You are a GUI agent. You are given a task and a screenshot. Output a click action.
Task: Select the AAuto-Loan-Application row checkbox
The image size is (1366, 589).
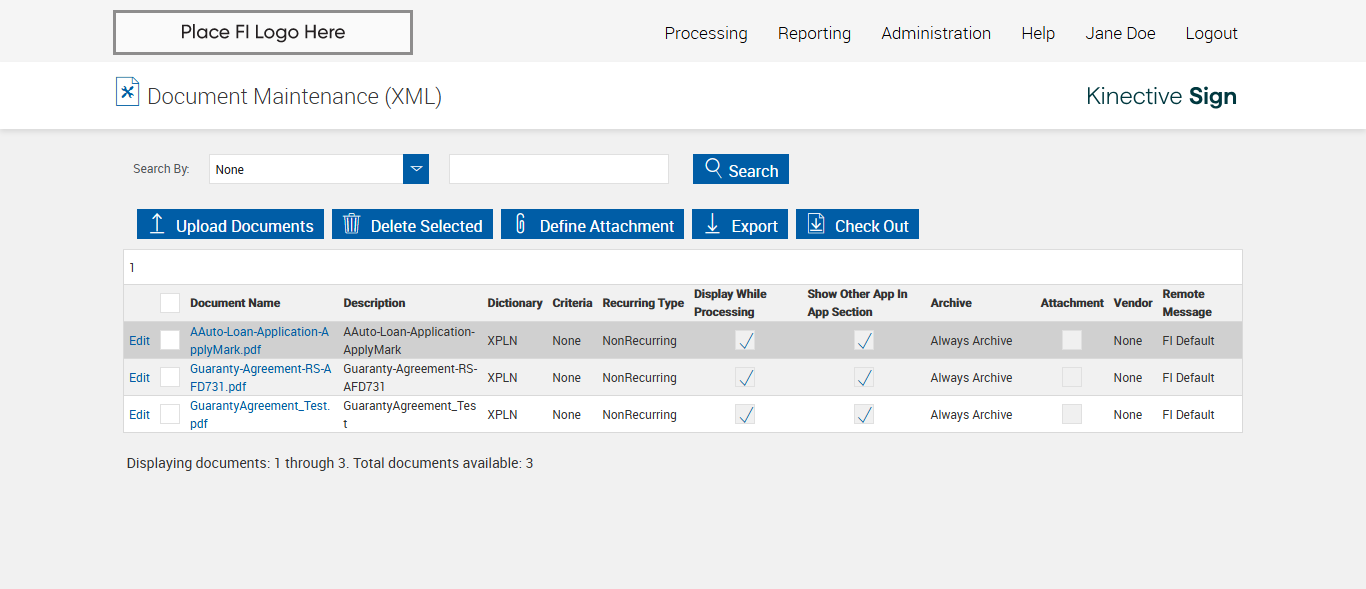(170, 340)
